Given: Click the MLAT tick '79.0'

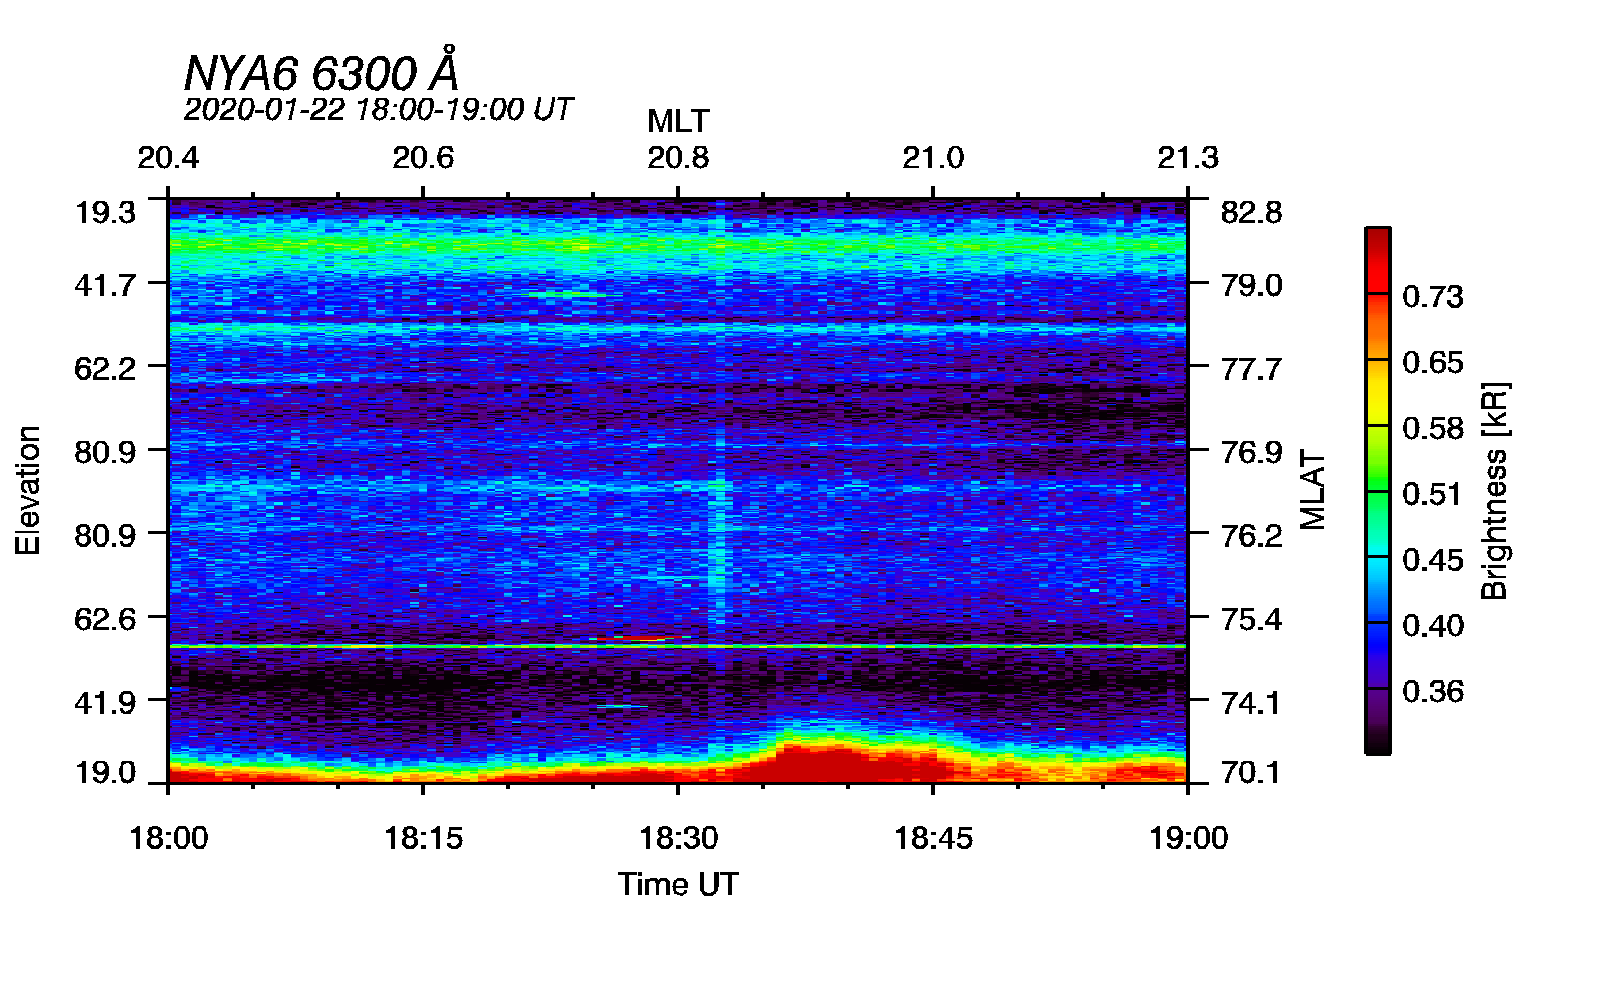Looking at the screenshot, I should coord(1251,285).
